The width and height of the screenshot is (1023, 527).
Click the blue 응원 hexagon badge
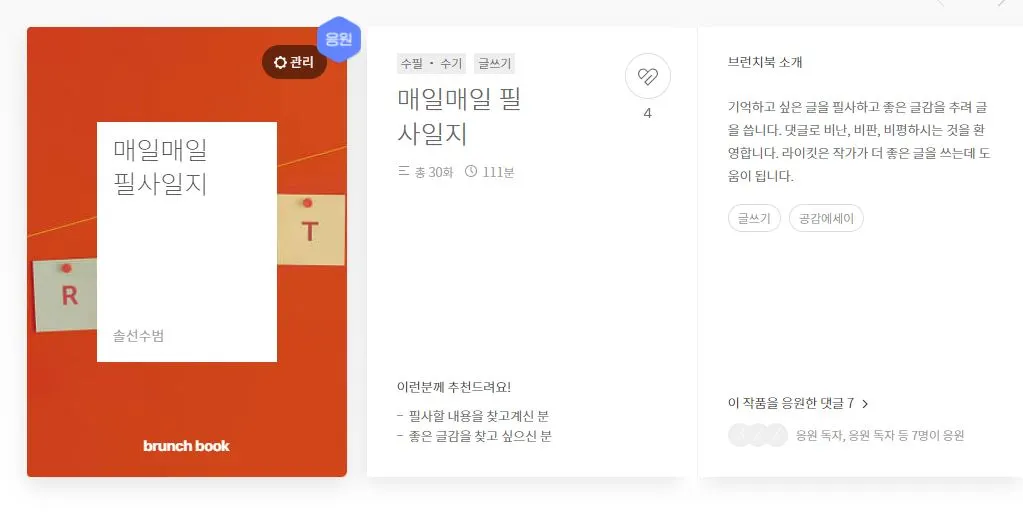339,39
